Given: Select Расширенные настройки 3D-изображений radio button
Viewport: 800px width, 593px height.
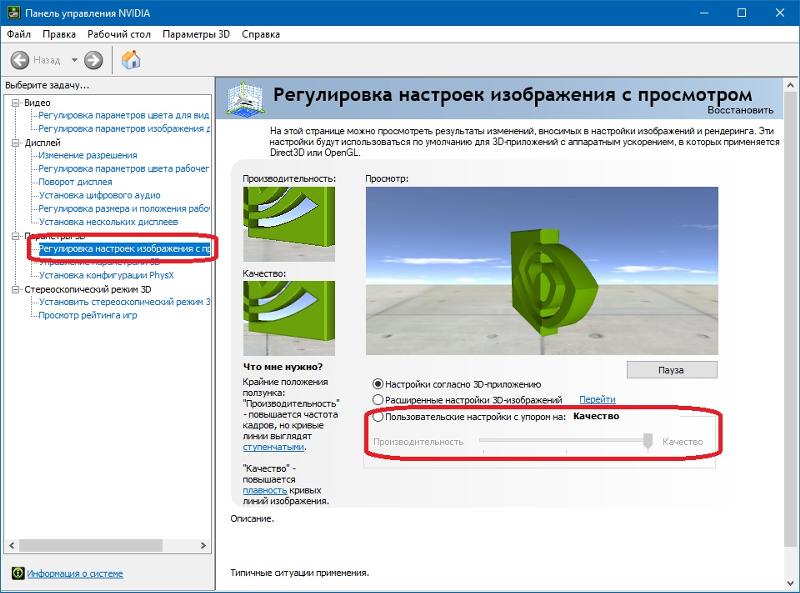Looking at the screenshot, I should coord(378,400).
